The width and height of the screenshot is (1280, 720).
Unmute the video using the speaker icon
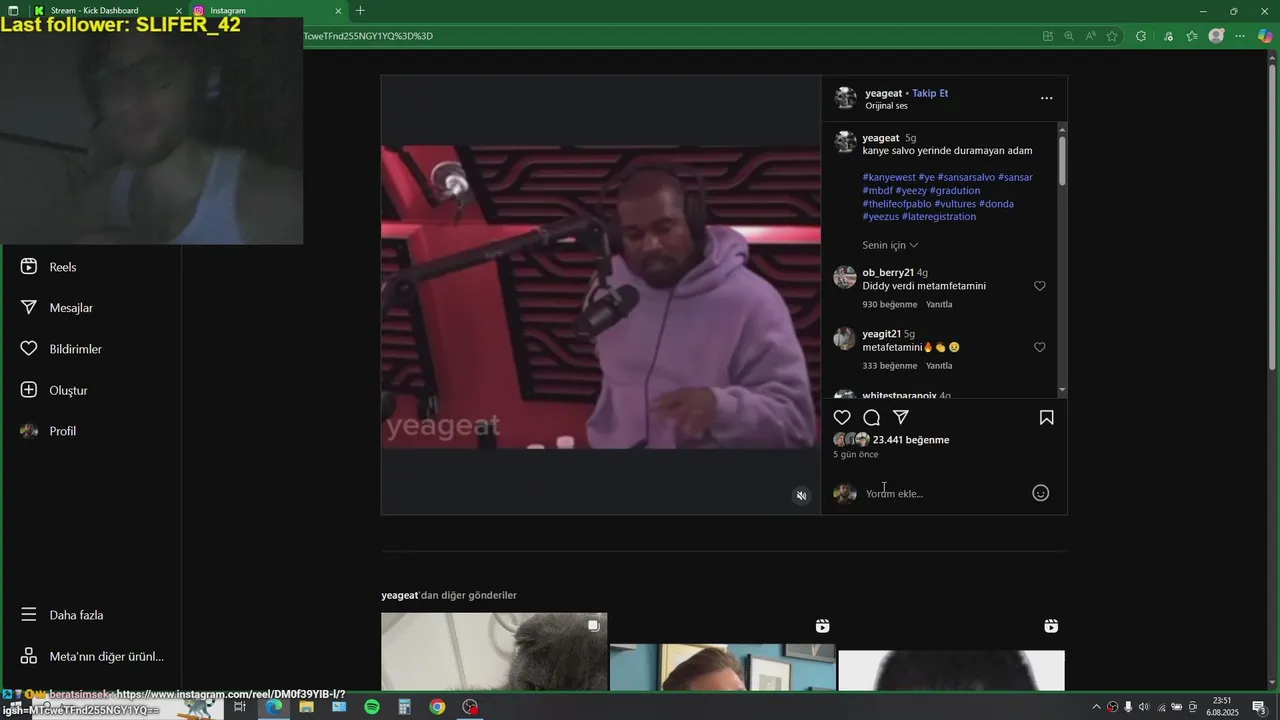[801, 496]
